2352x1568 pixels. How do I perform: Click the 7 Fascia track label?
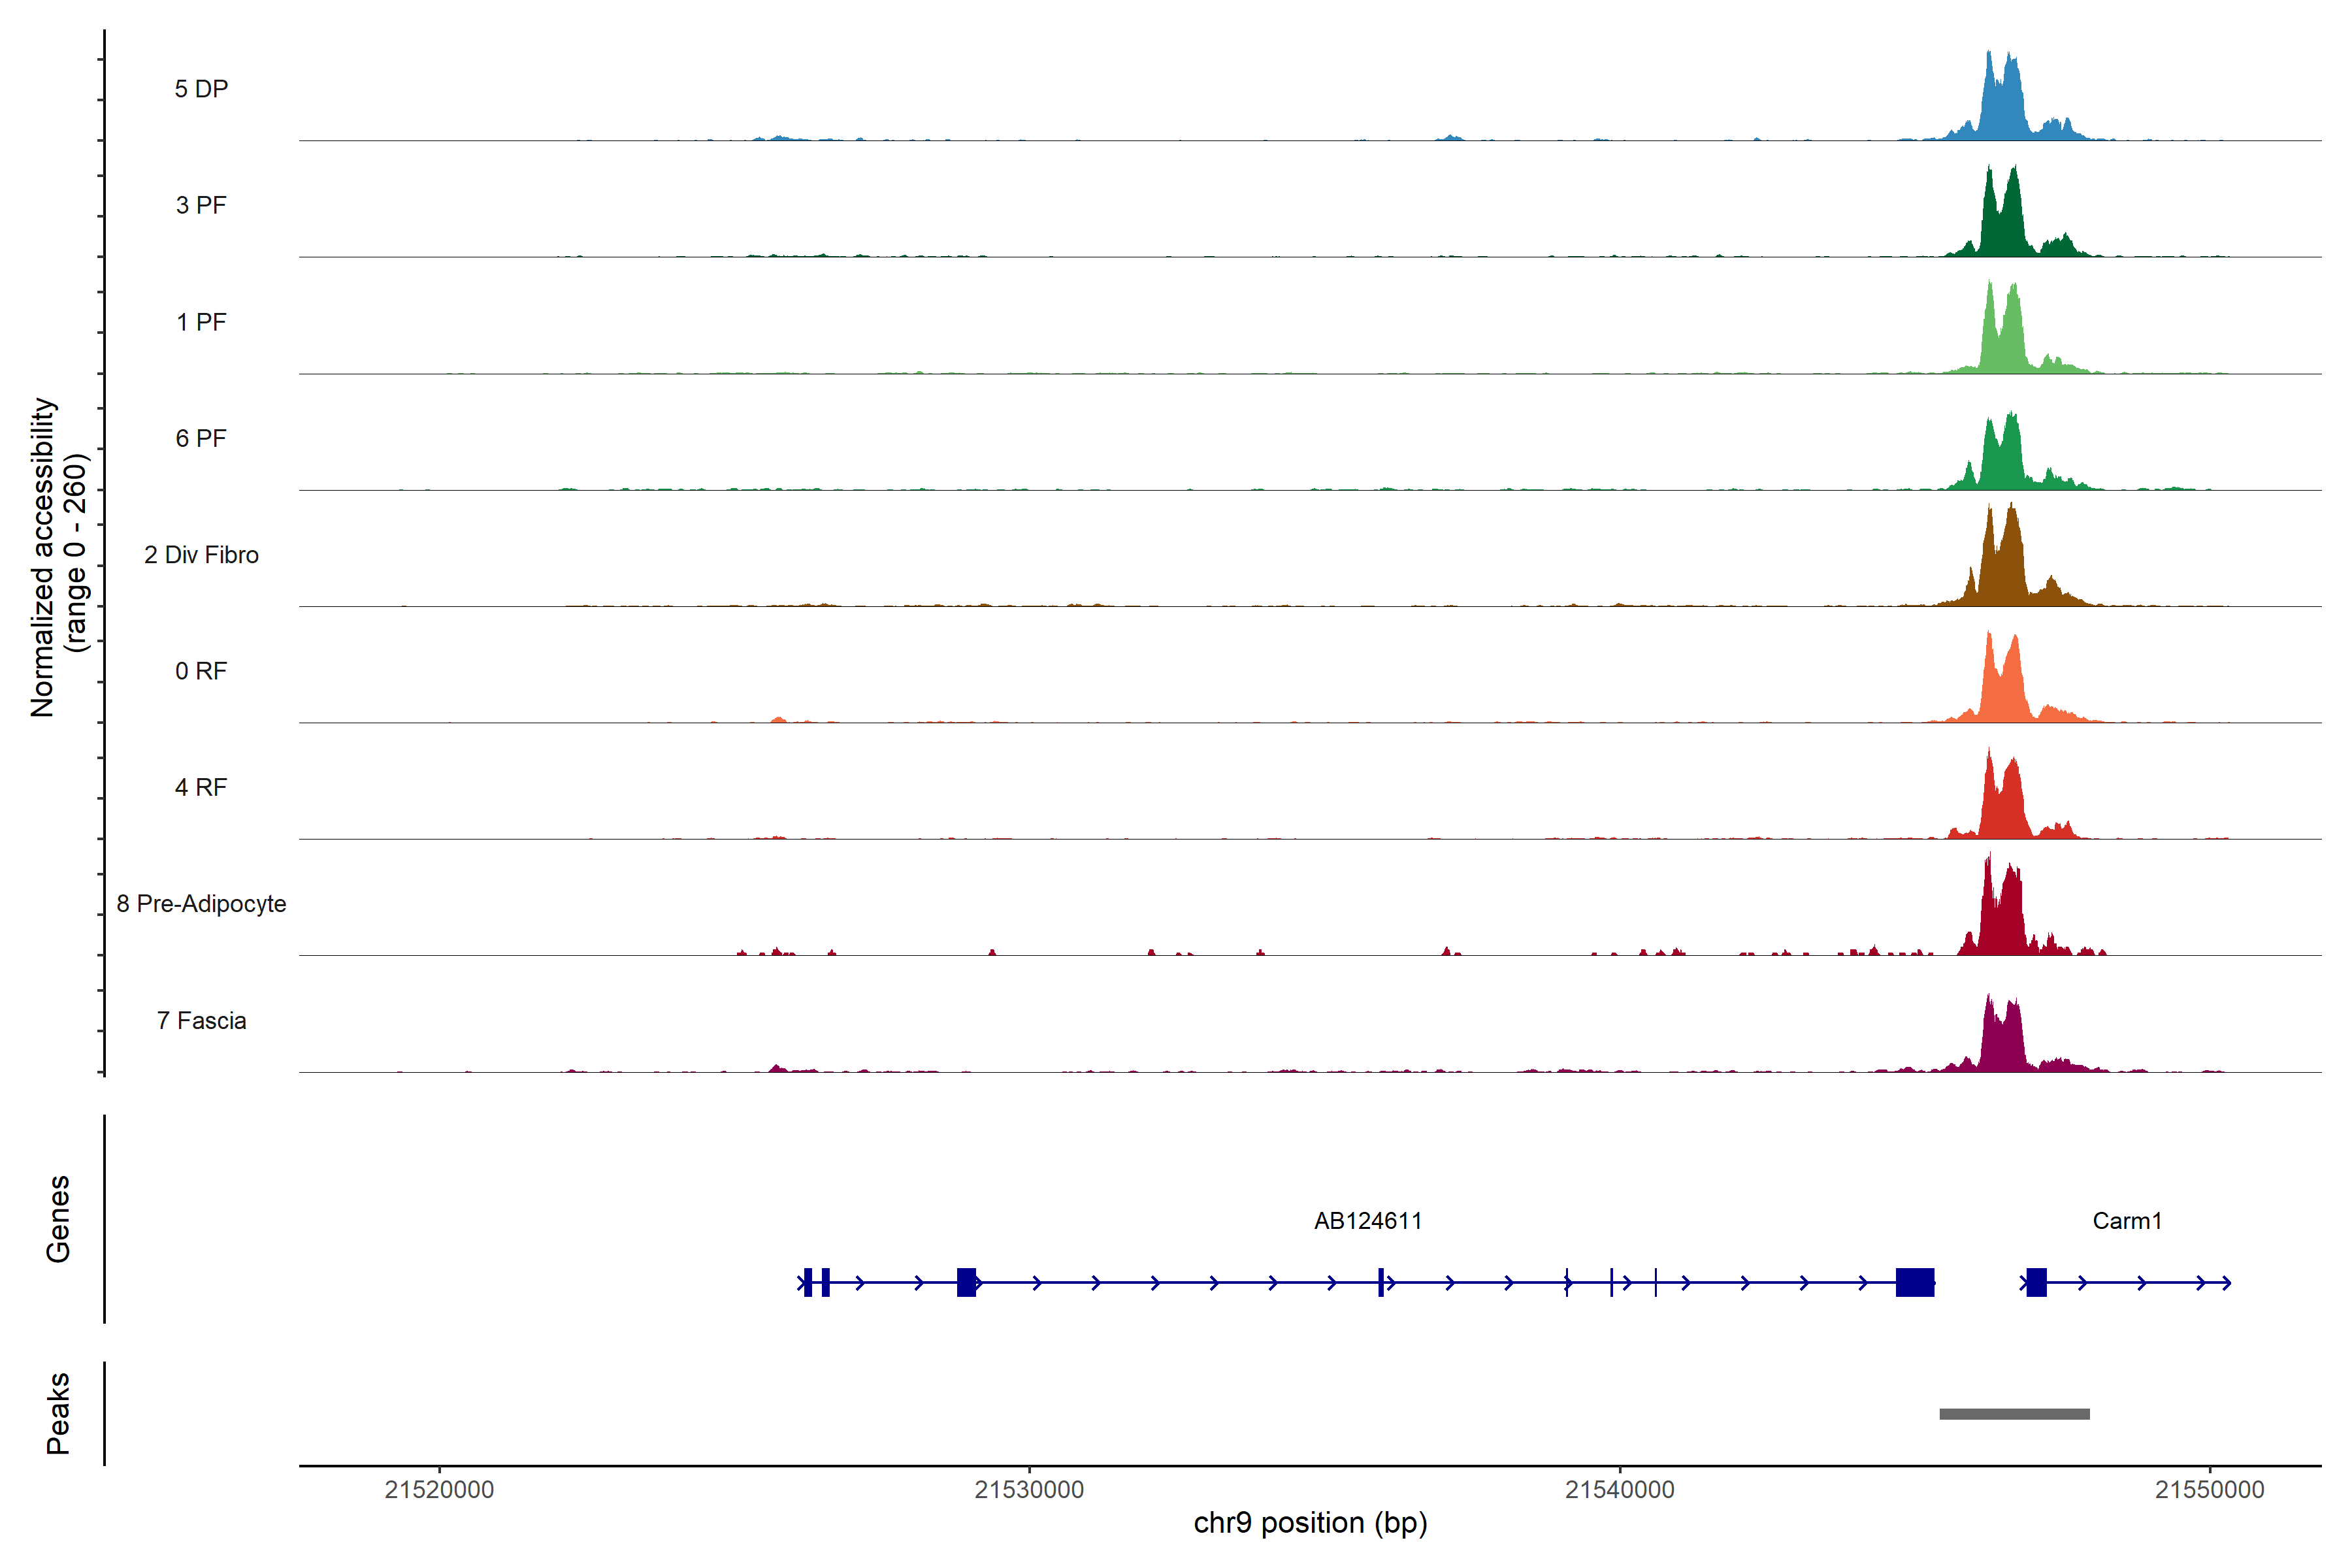click(201, 1020)
